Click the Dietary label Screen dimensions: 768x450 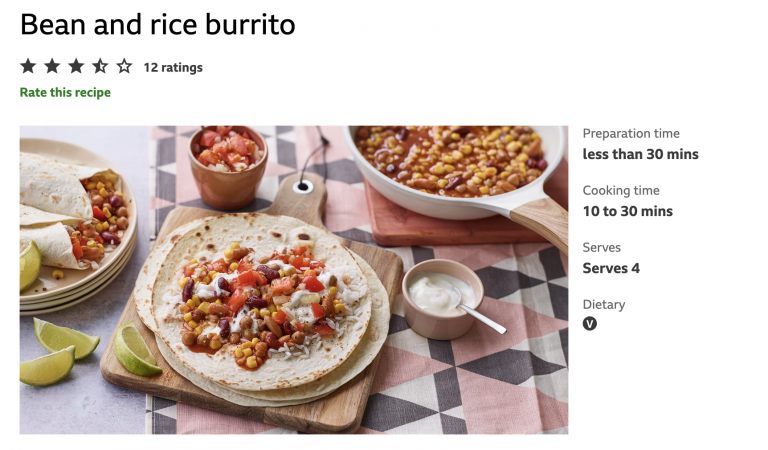tap(604, 305)
